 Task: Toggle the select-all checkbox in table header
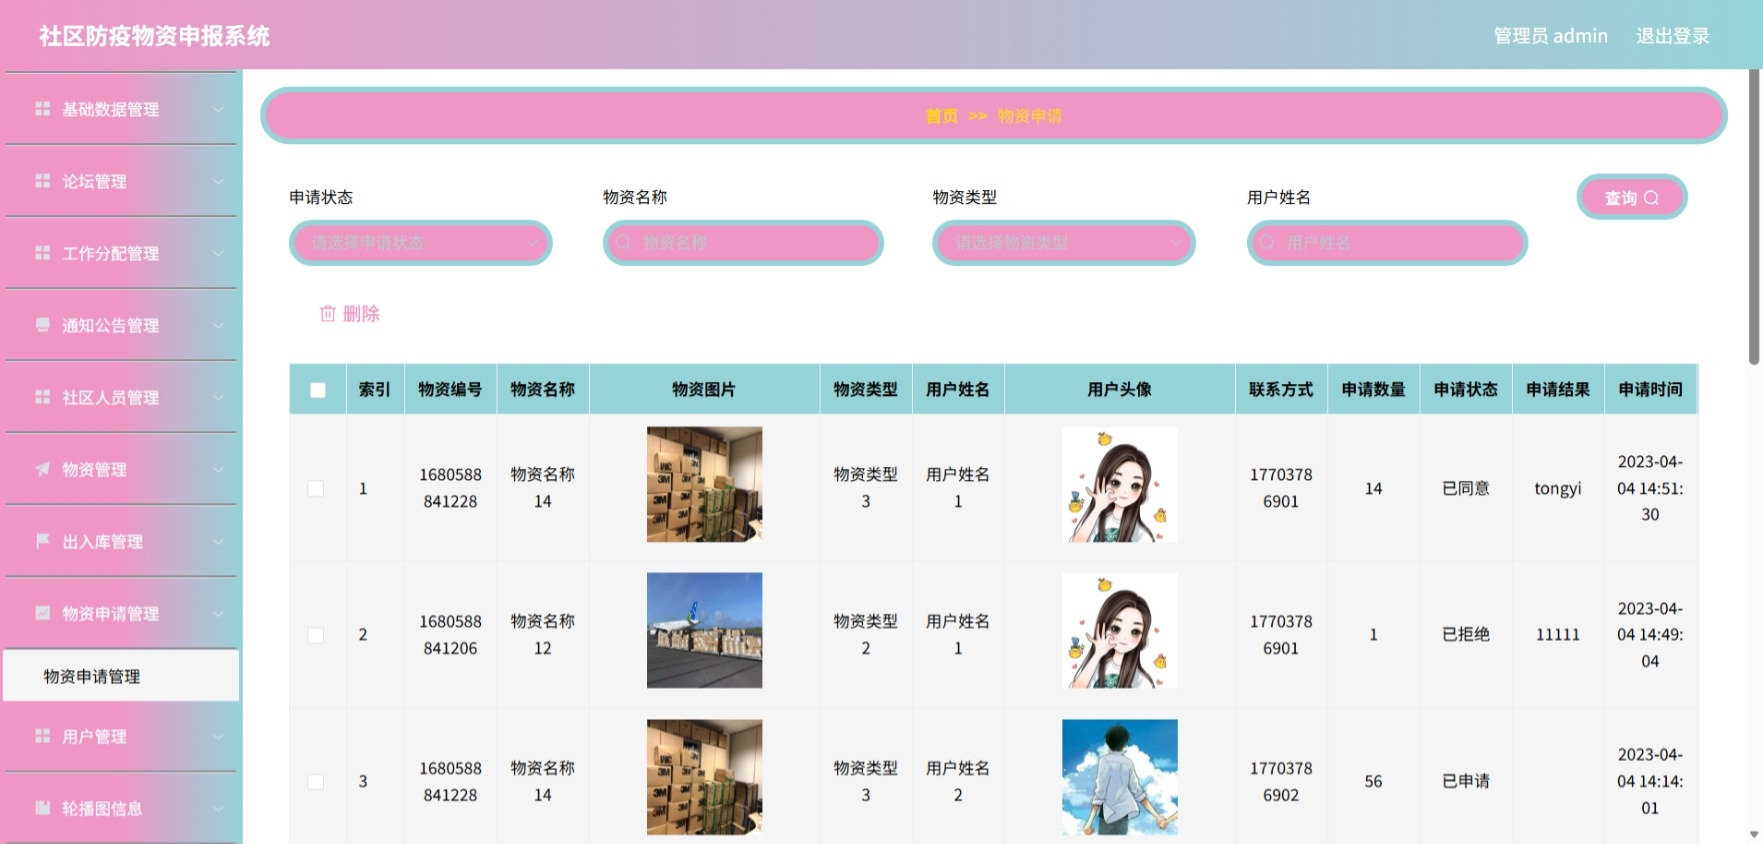click(318, 390)
